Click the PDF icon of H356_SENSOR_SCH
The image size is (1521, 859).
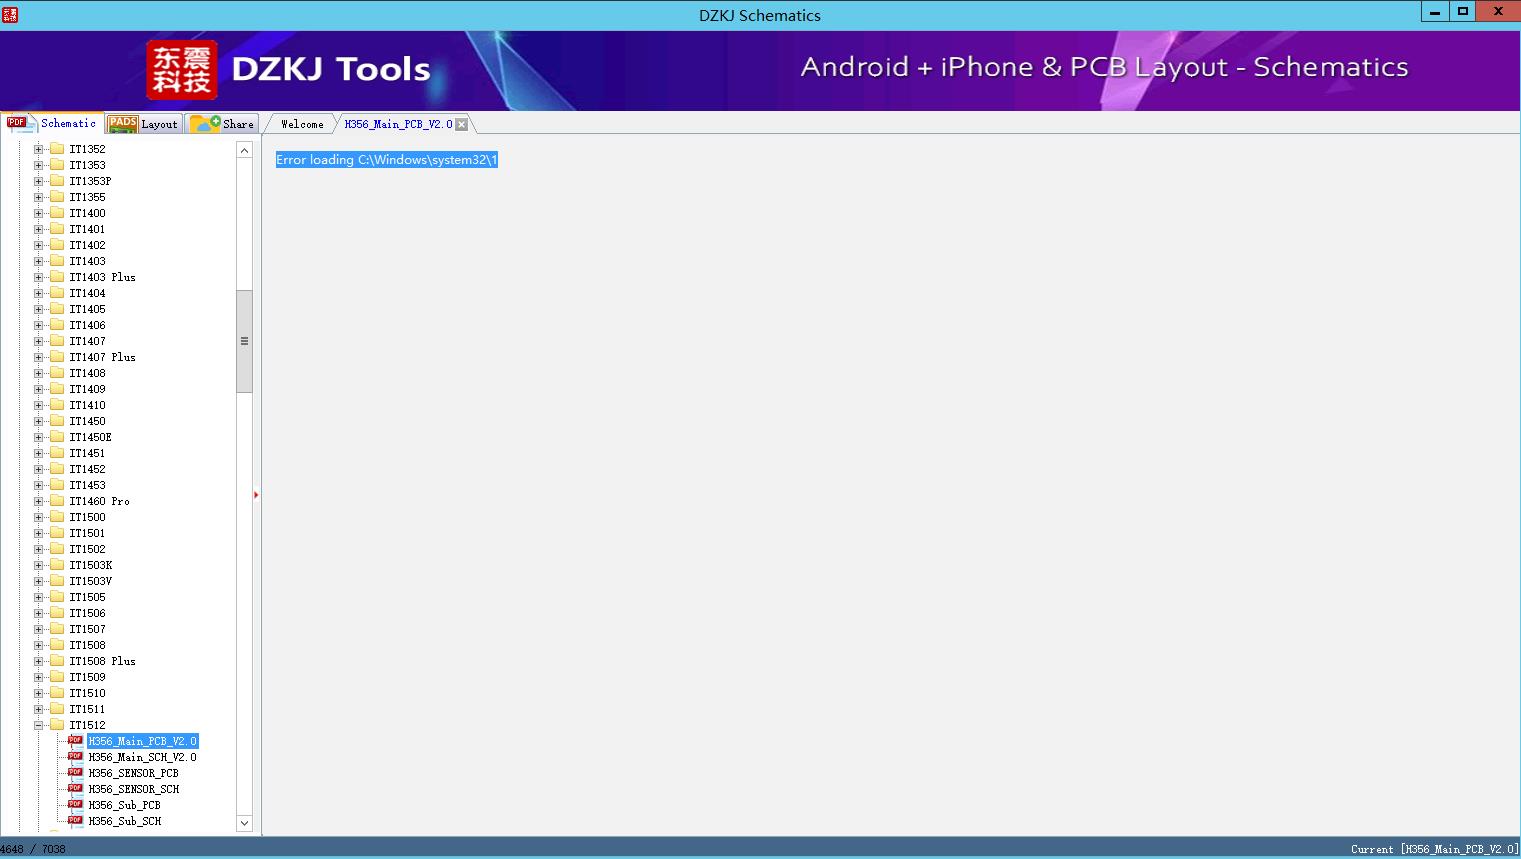coord(75,789)
